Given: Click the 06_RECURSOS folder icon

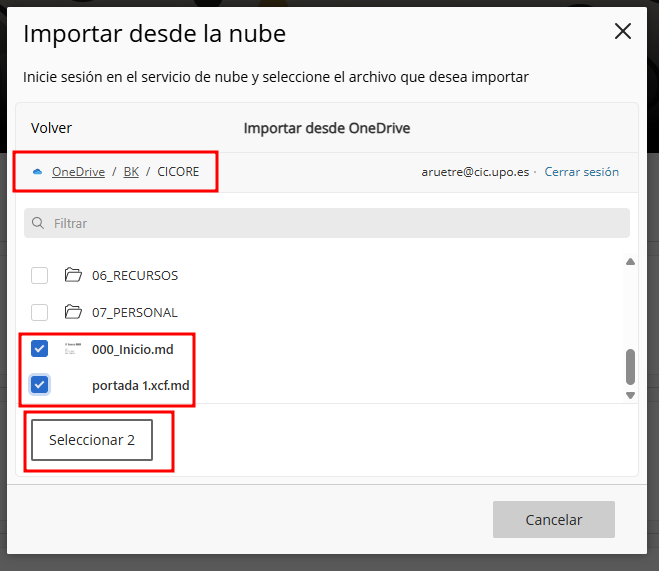Looking at the screenshot, I should point(72,275).
